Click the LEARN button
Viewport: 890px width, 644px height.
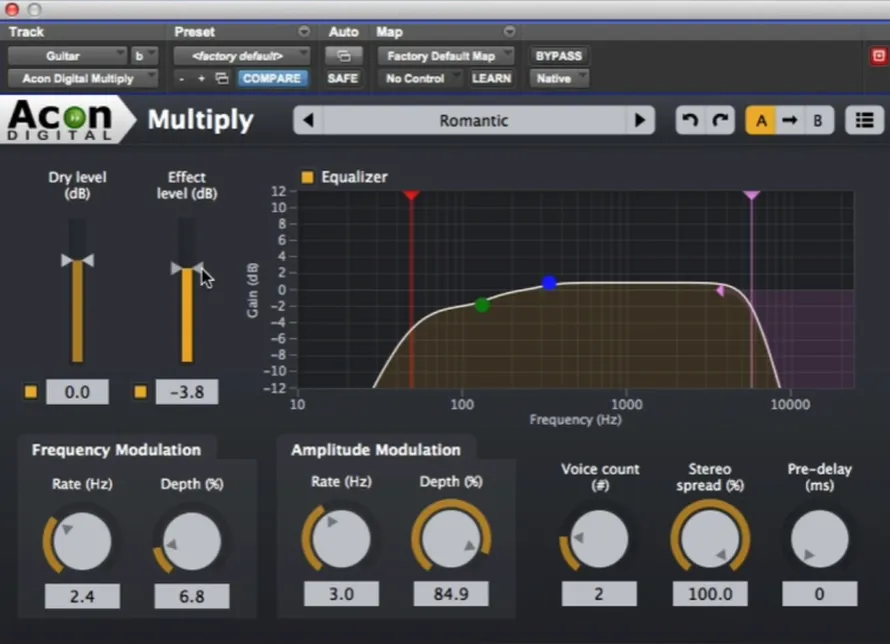point(492,78)
